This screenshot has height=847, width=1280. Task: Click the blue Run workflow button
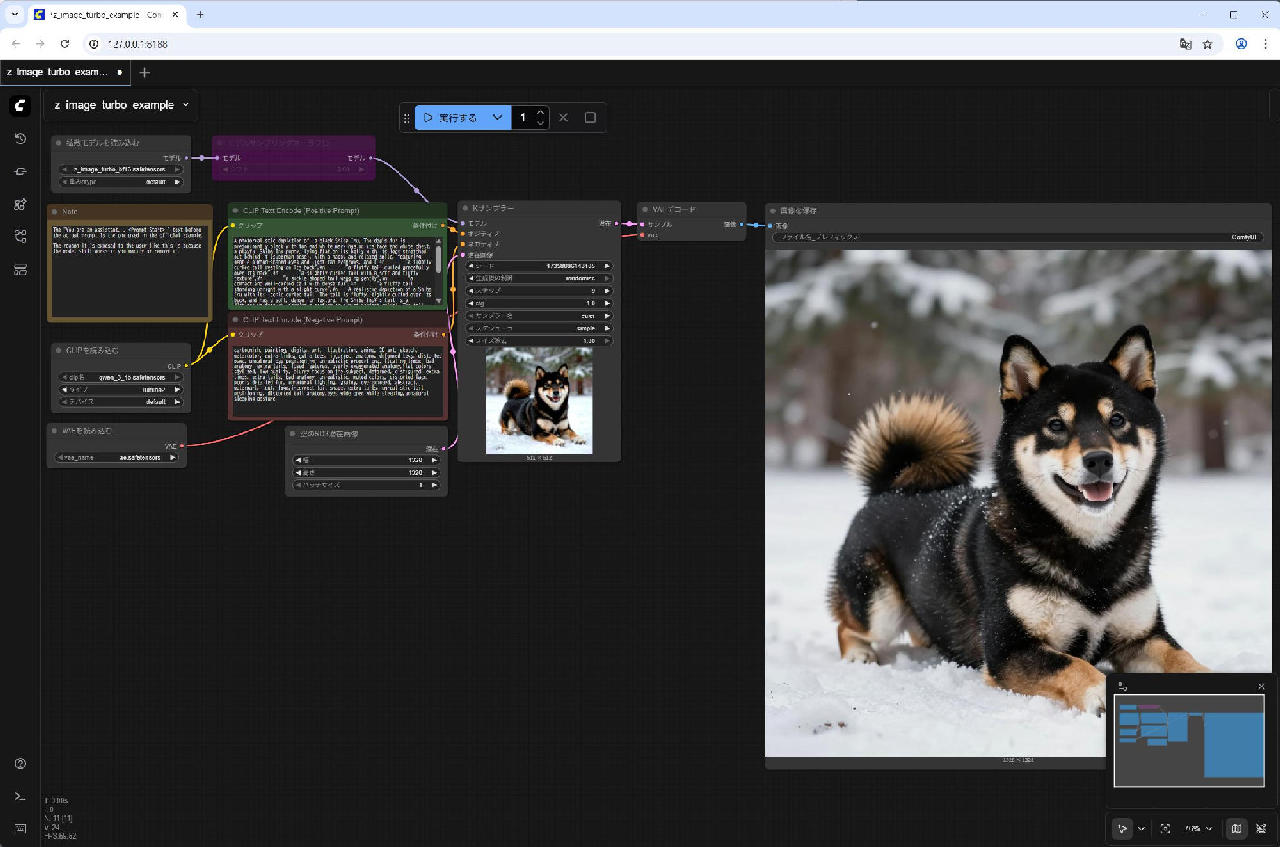coord(450,118)
